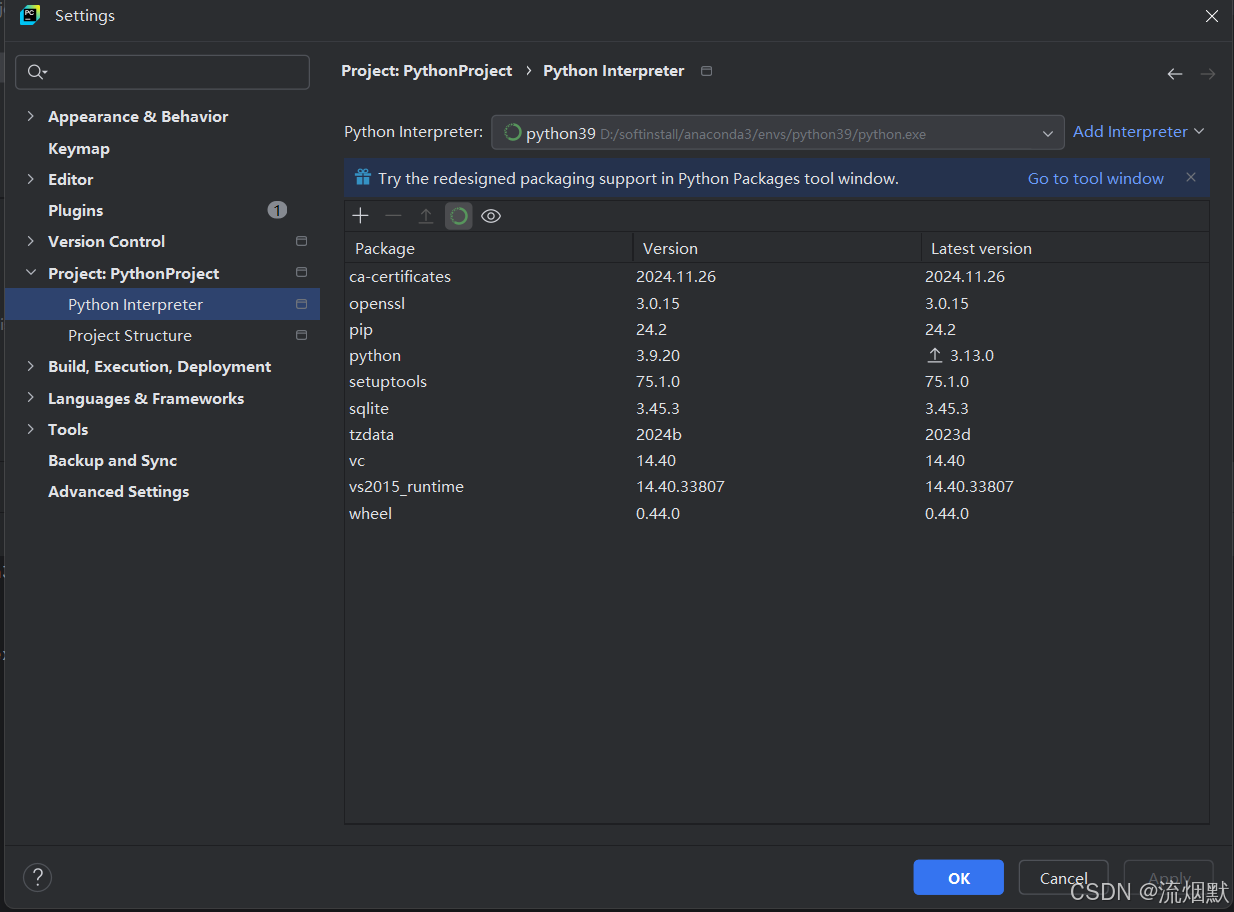Expand Languages & Frameworks section
The height and width of the screenshot is (912, 1234).
pyautogui.click(x=30, y=398)
